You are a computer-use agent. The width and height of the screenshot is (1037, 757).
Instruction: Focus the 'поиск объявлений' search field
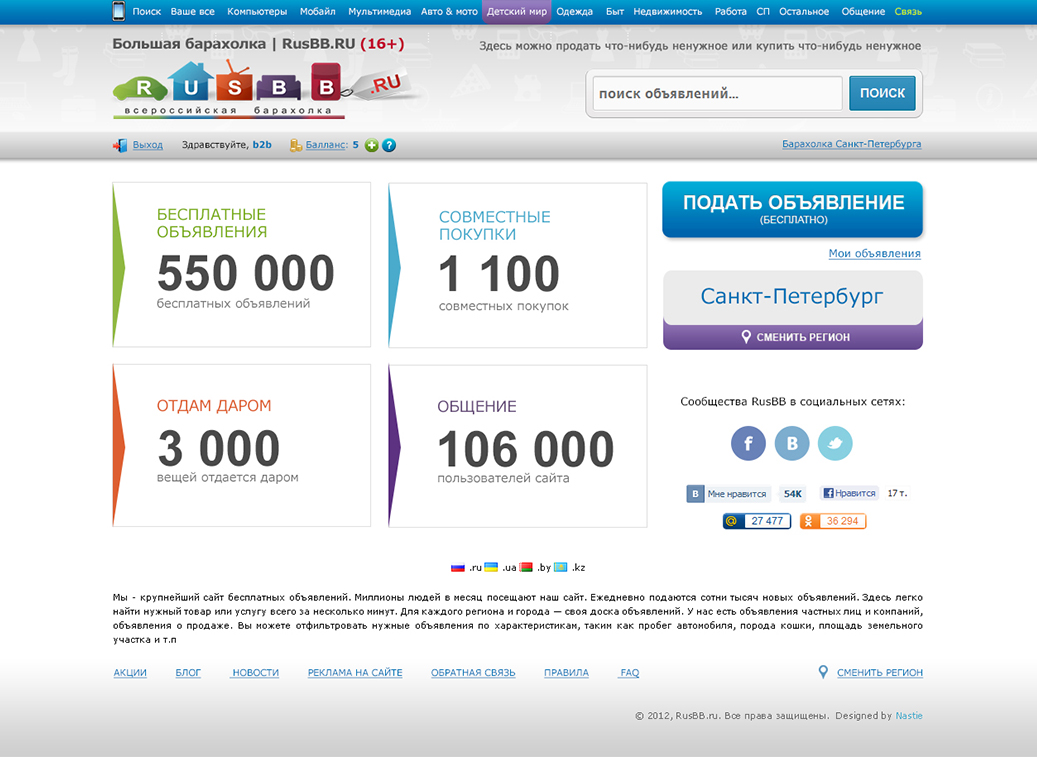[x=718, y=93]
